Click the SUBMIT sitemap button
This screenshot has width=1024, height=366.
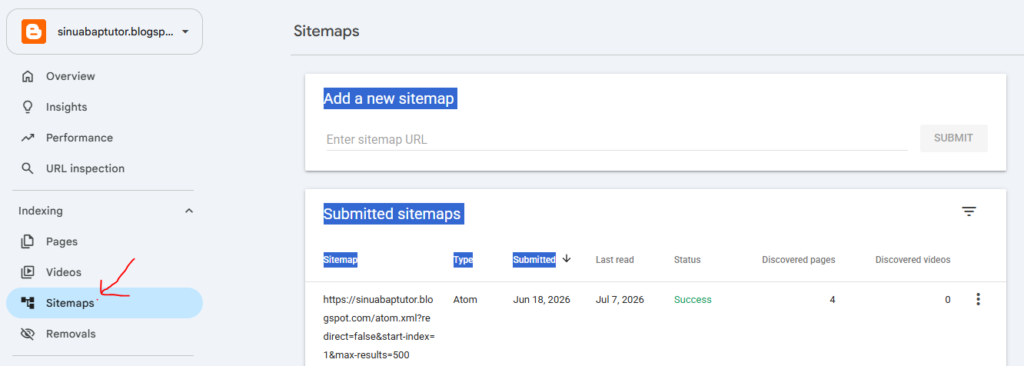pos(953,139)
